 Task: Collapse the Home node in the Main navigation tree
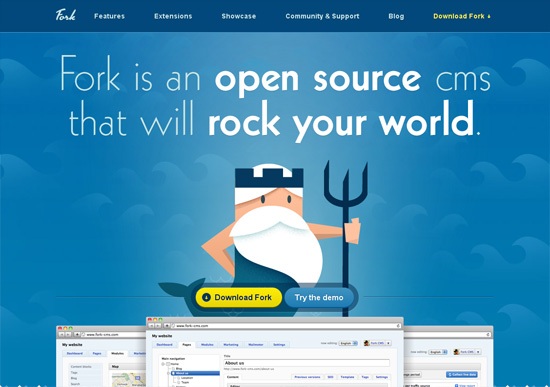[163, 364]
